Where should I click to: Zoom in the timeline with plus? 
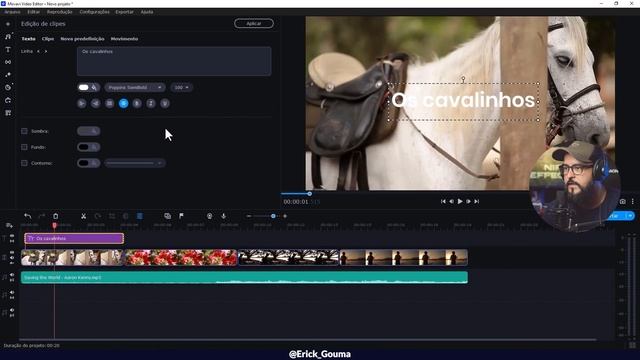click(285, 216)
